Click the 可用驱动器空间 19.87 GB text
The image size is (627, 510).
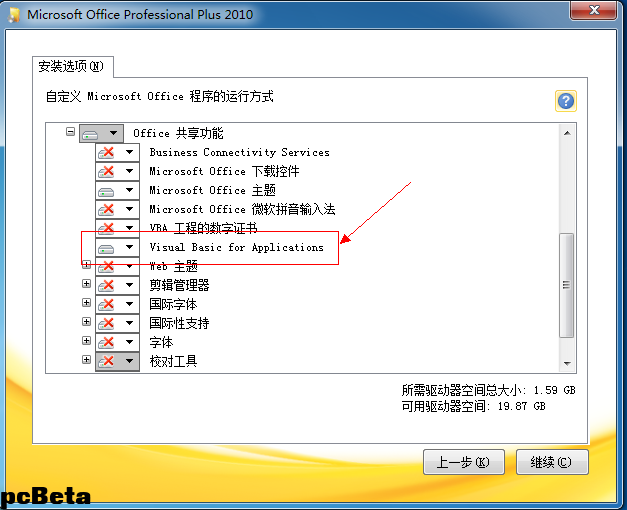473,406
